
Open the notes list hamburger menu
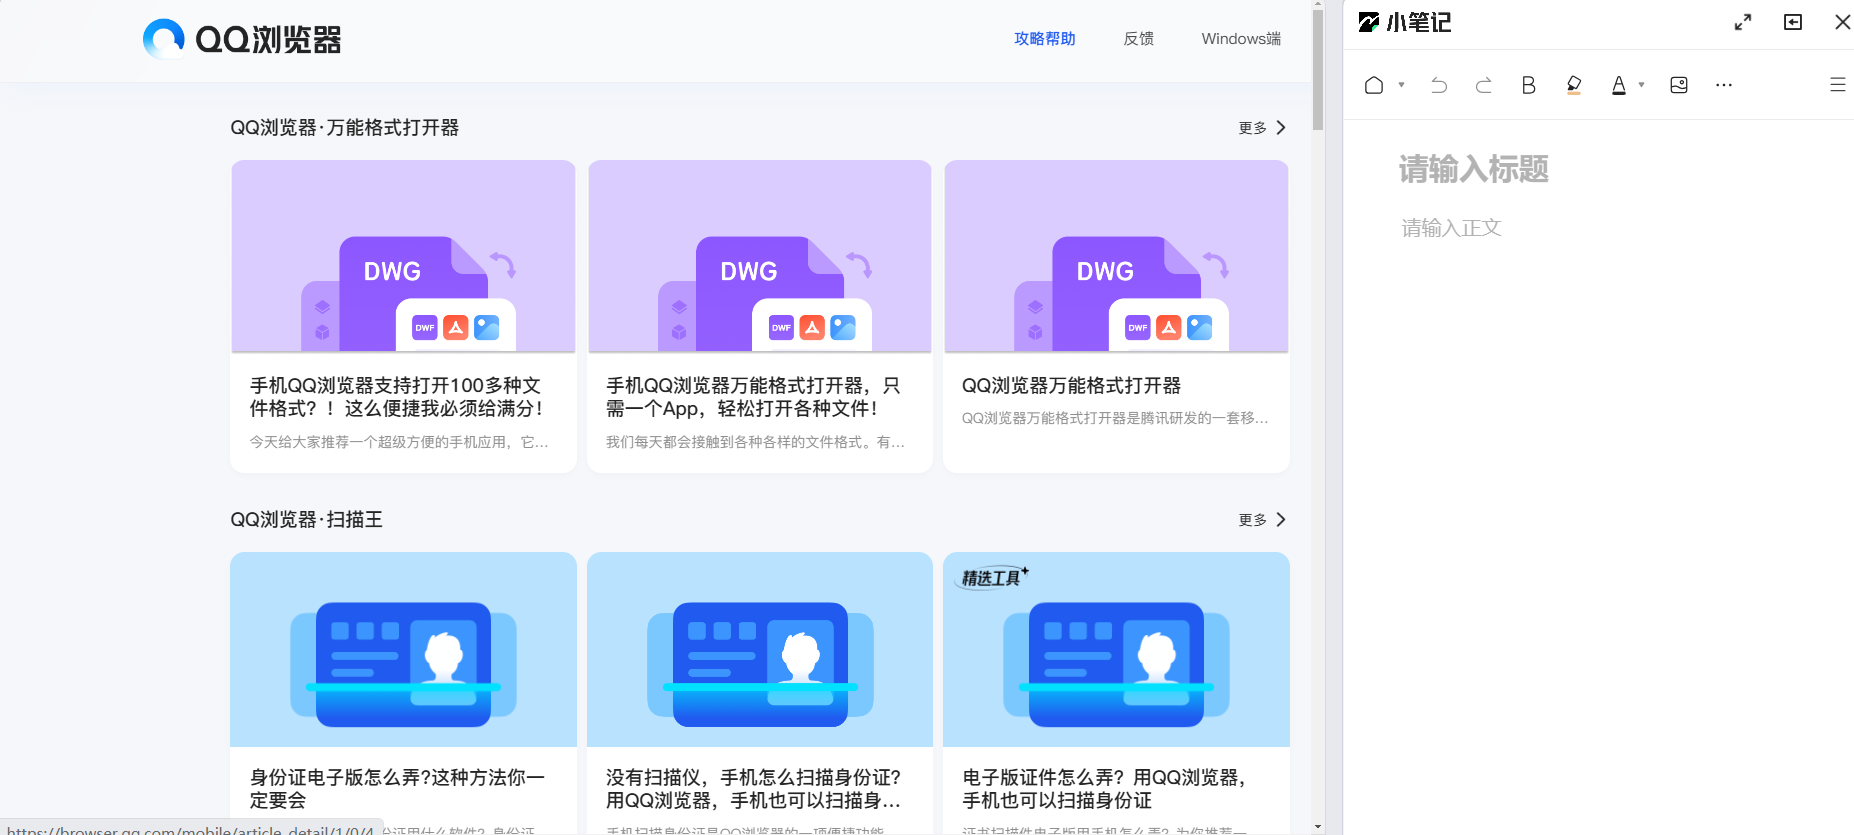(x=1838, y=85)
